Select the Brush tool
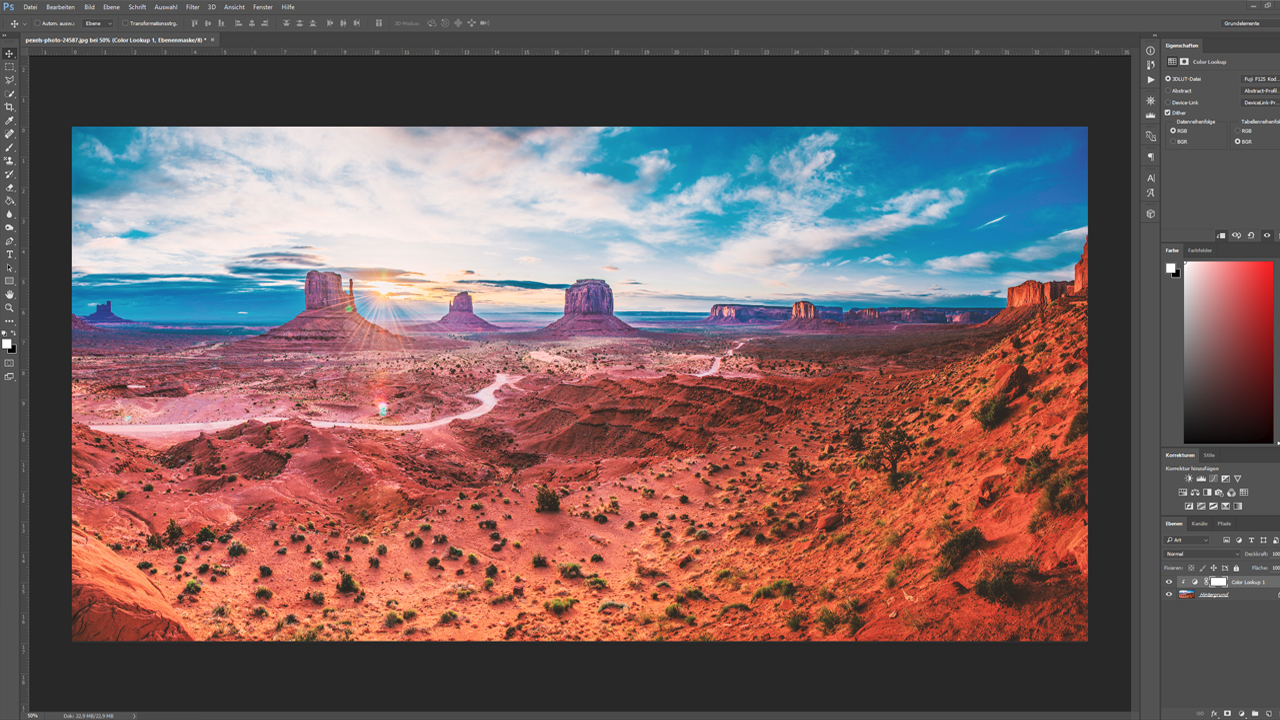Screen dimensions: 1280x720 point(10,146)
